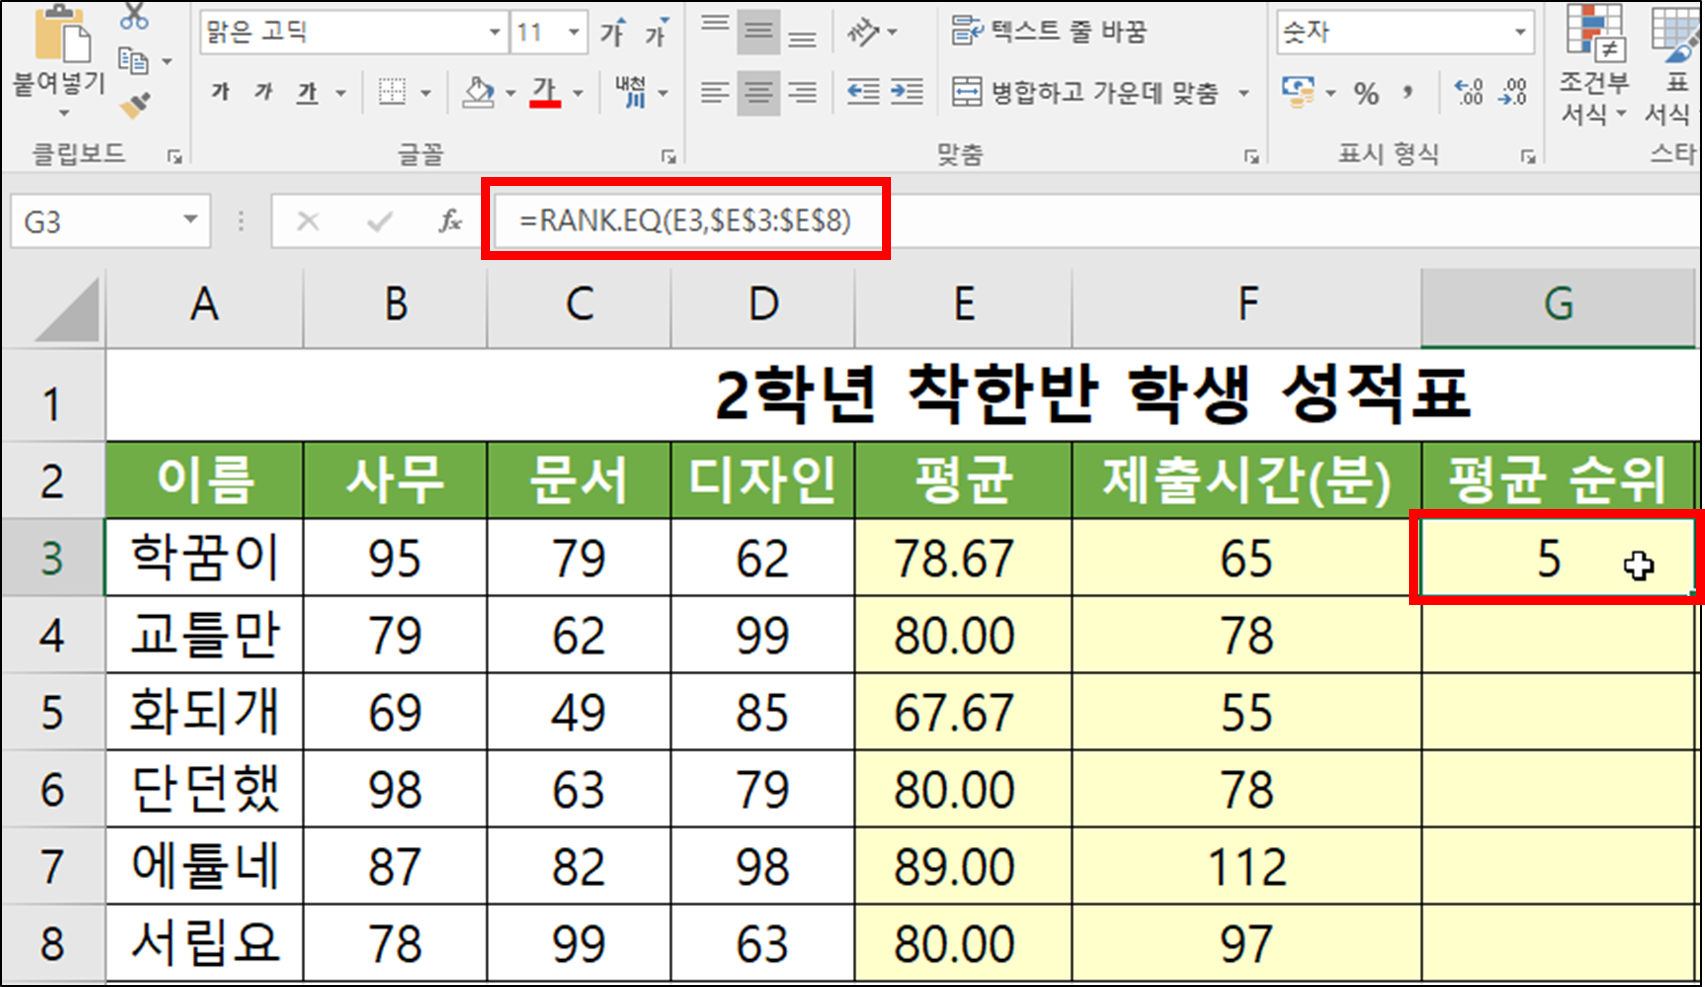
Task: Click the Copy icon
Action: (x=134, y=60)
